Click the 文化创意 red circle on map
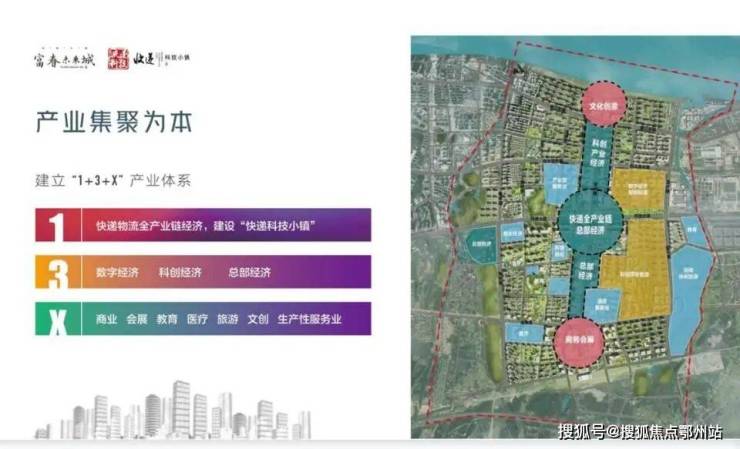This screenshot has height=449, width=740. 603,105
